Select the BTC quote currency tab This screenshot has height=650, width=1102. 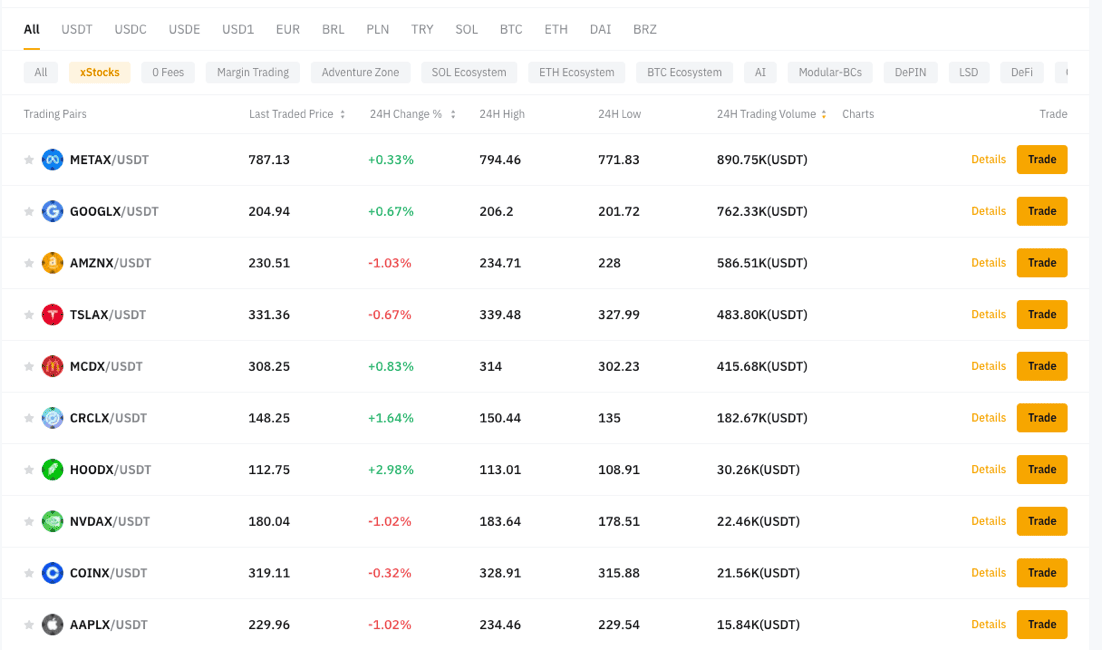point(511,29)
